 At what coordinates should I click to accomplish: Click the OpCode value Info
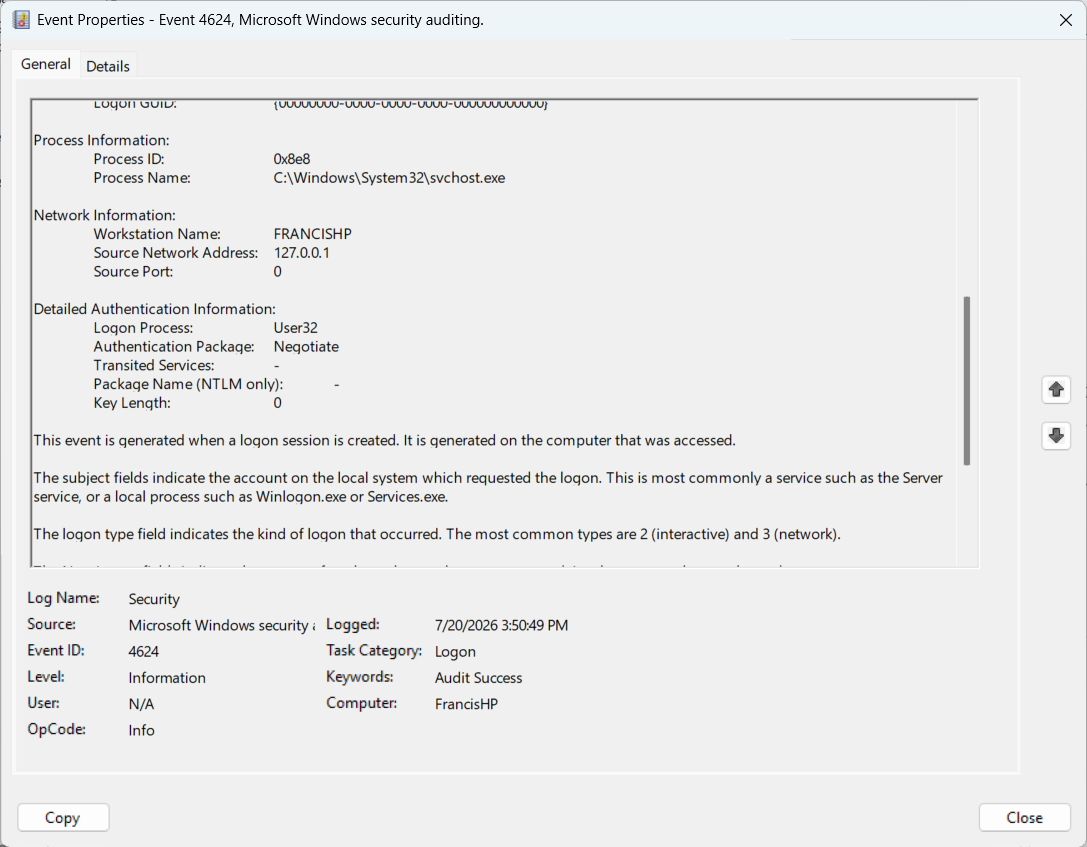click(141, 731)
